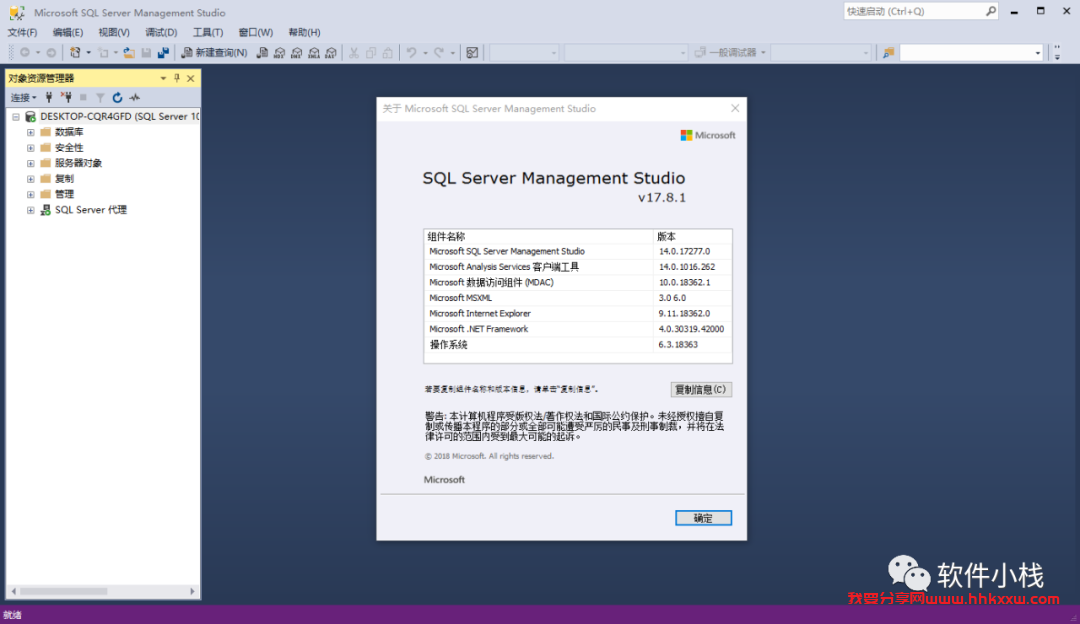Click the version value 14.0.1016.262
Screen dimensions: 1080x624
pos(687,267)
